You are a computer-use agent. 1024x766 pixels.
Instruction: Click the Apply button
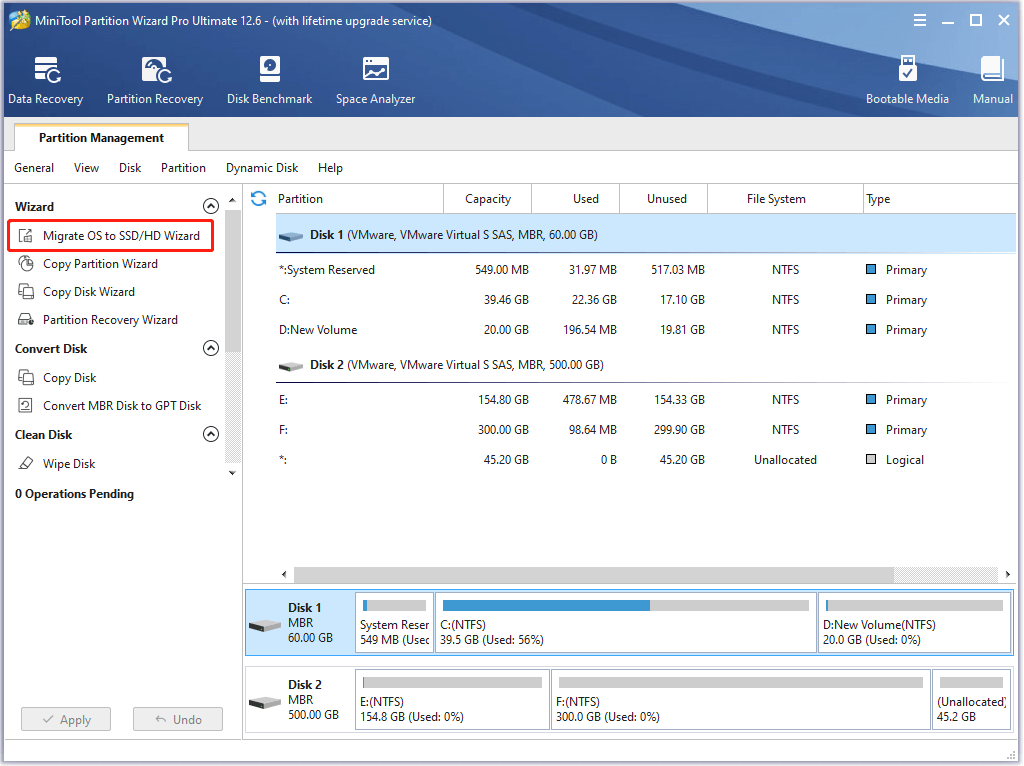[66, 720]
